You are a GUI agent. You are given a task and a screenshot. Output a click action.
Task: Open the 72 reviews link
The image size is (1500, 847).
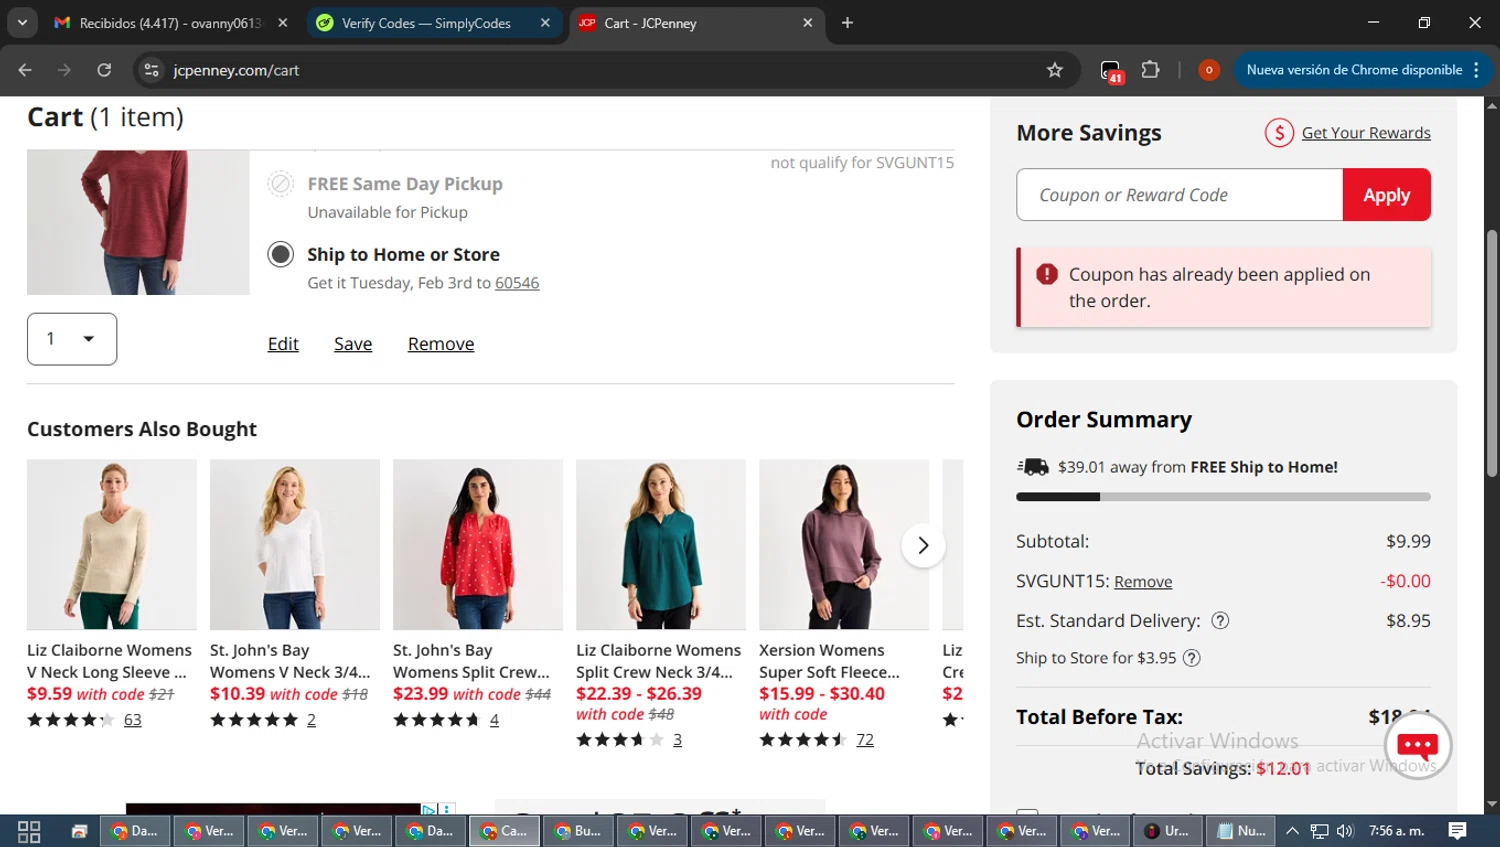(x=865, y=740)
